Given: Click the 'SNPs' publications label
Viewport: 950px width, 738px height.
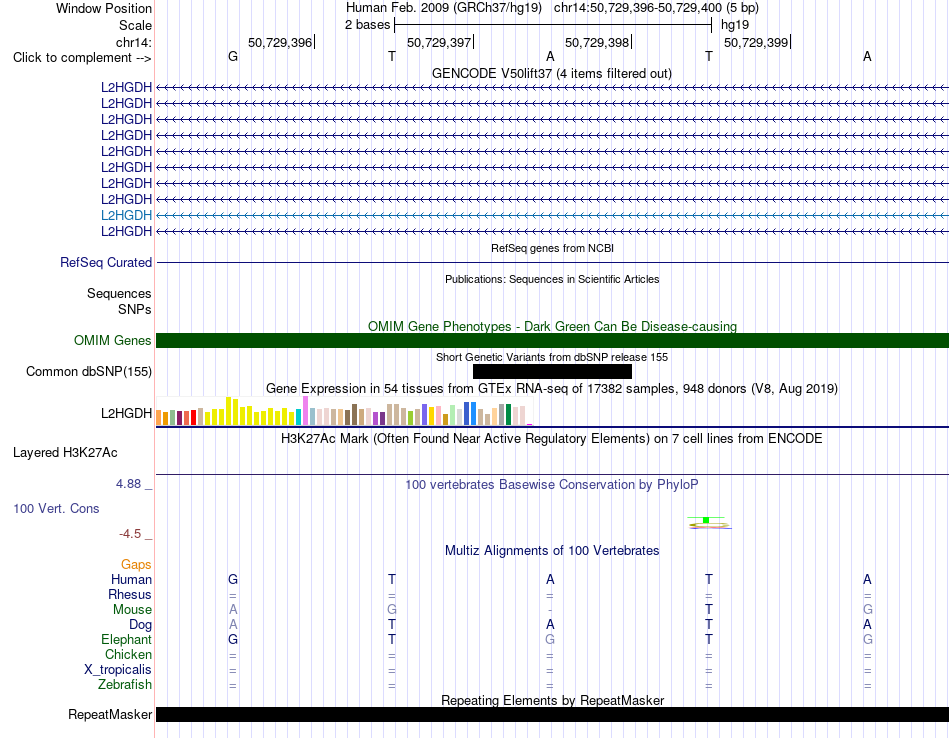Looking at the screenshot, I should pos(135,309).
